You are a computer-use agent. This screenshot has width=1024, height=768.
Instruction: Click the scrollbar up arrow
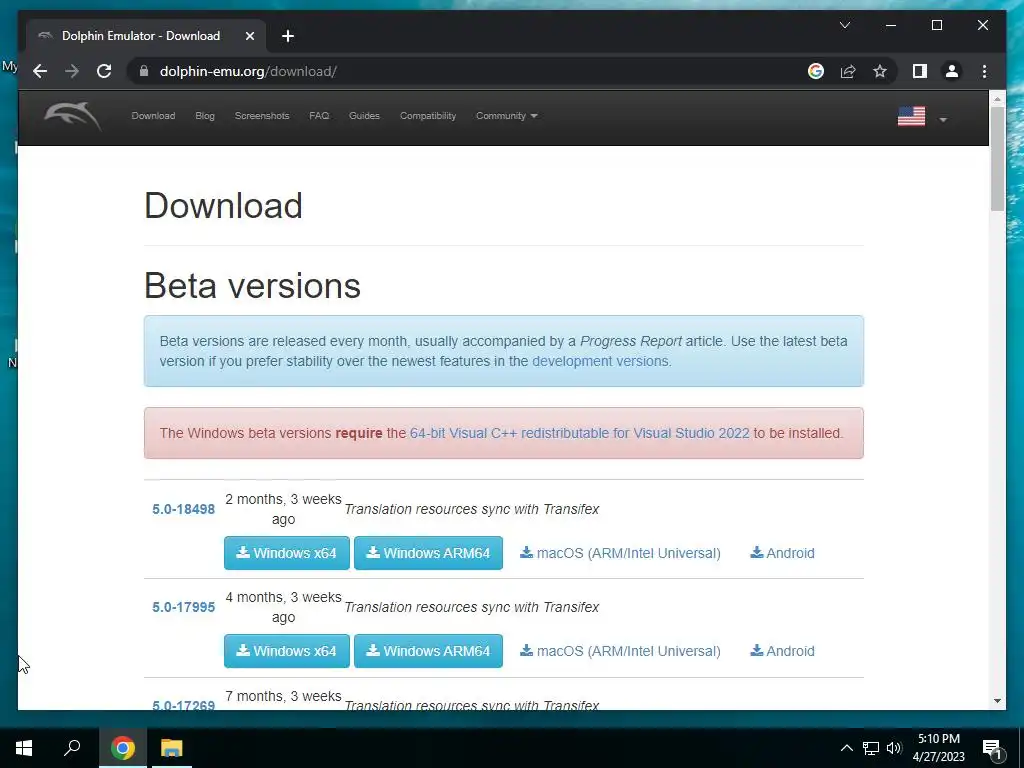[997, 99]
